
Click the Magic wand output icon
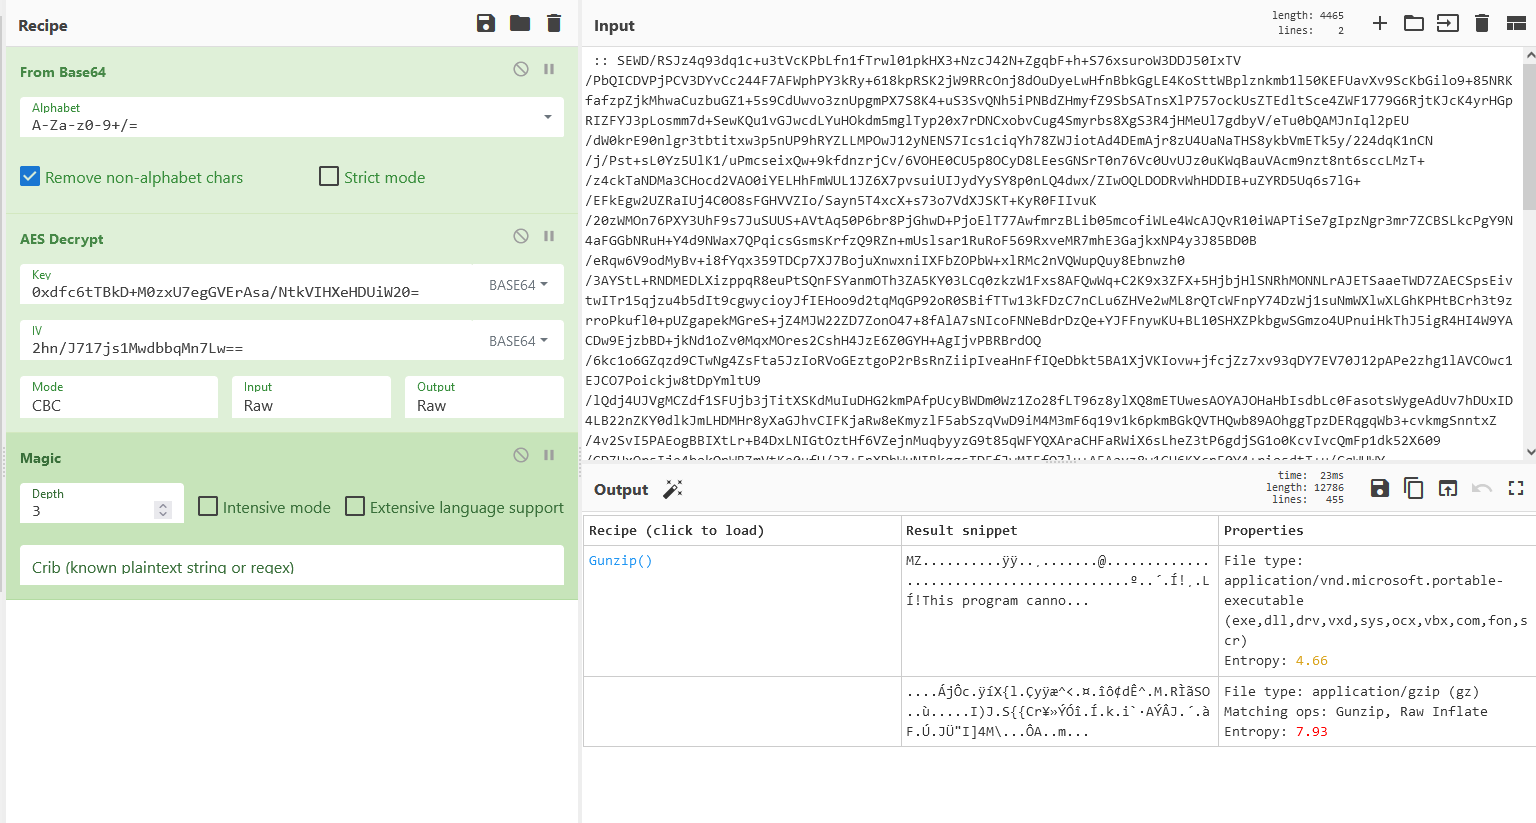[673, 489]
